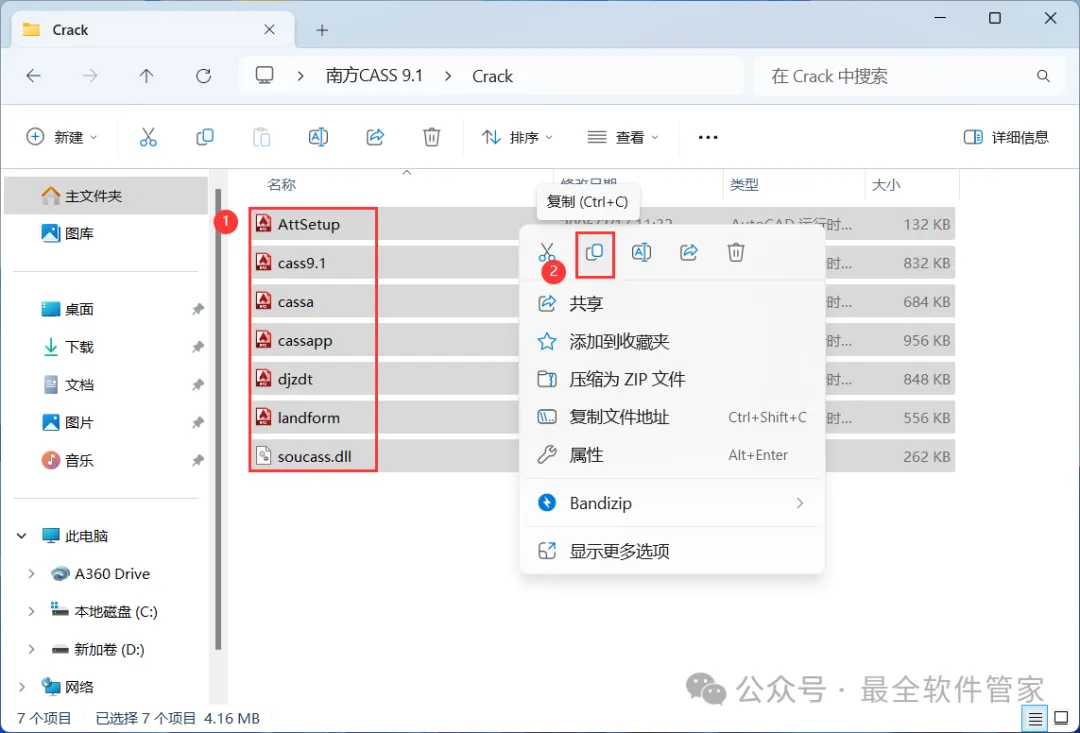The height and width of the screenshot is (733, 1080).
Task: Open the 排序 sort dropdown
Action: pyautogui.click(x=517, y=137)
